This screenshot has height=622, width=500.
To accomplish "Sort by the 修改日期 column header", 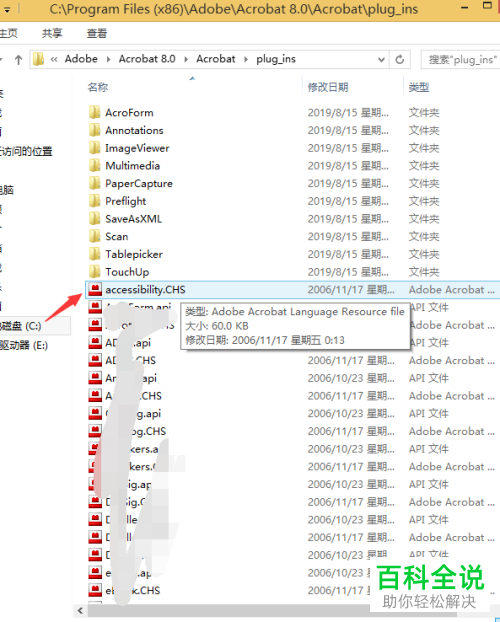I will [328, 87].
